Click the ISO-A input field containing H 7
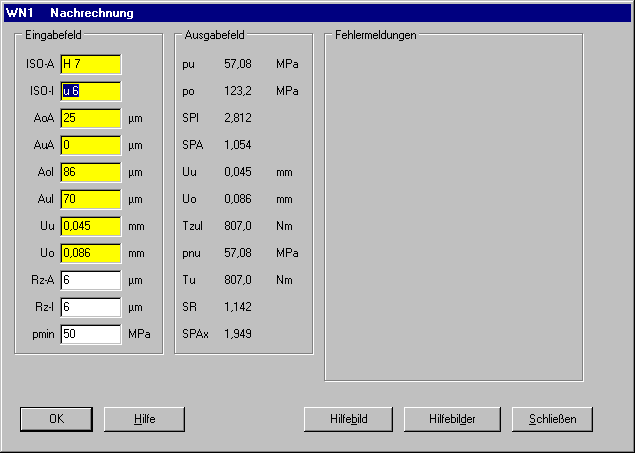Image resolution: width=635 pixels, height=453 pixels. tap(90, 64)
